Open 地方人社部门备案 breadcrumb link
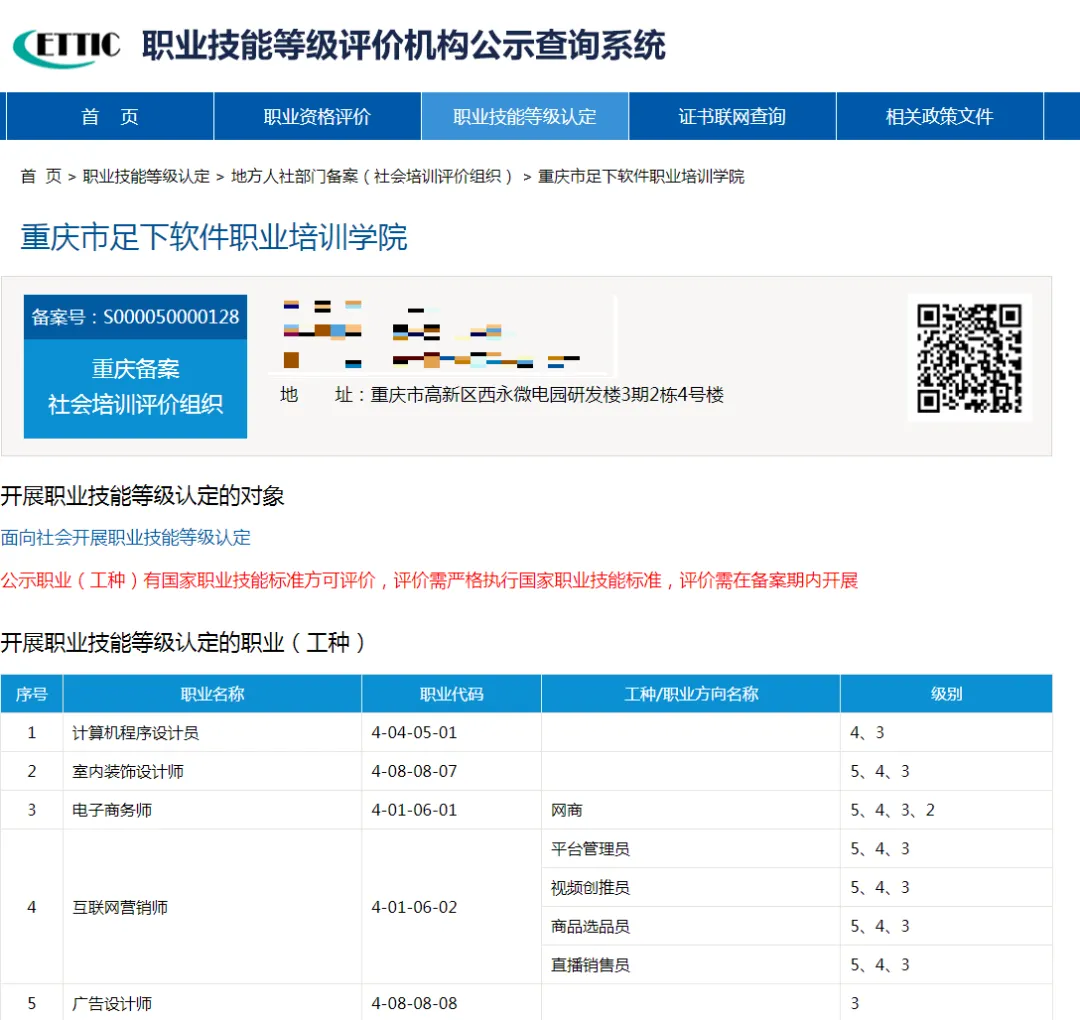1080x1020 pixels. pyautogui.click(x=372, y=177)
